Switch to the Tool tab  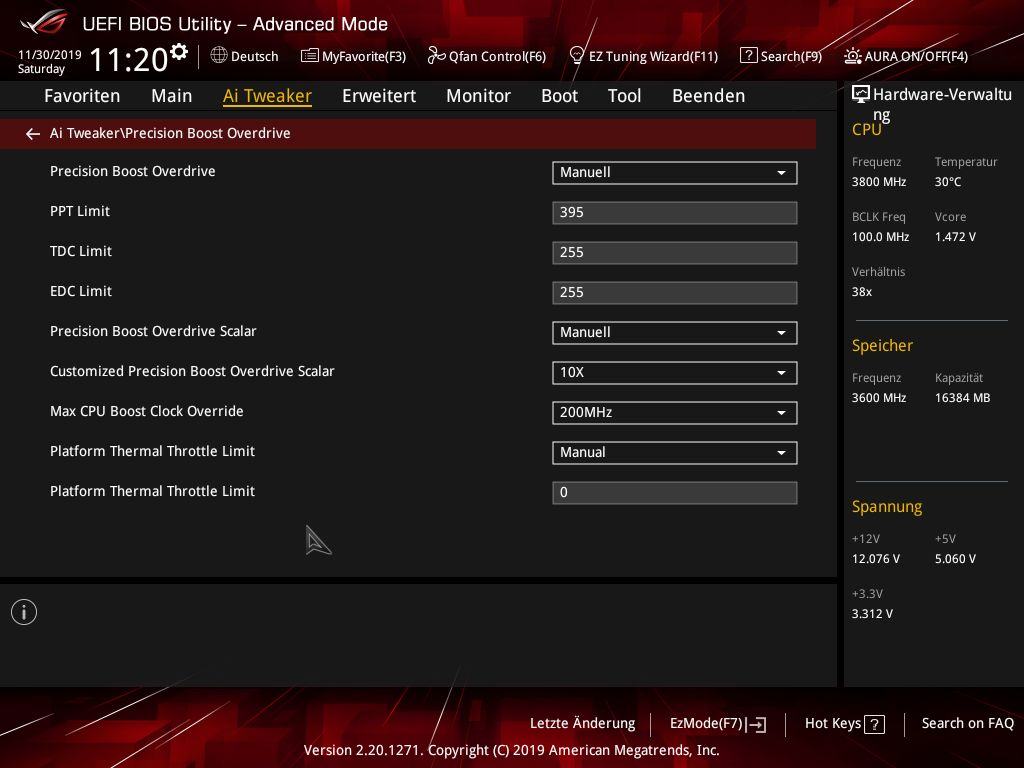pyautogui.click(x=624, y=96)
